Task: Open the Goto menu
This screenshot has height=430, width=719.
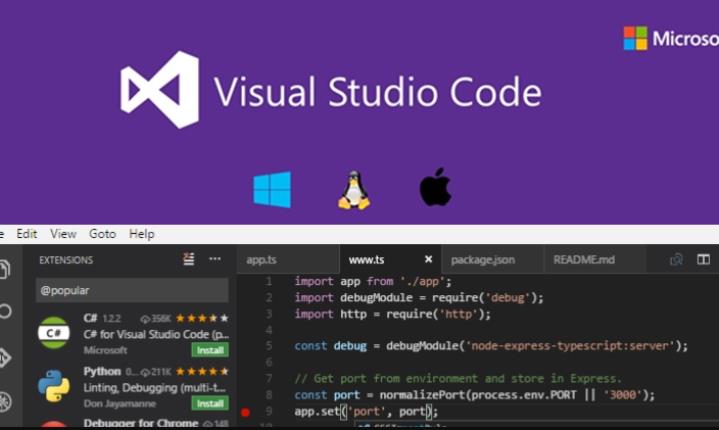Action: pyautogui.click(x=102, y=234)
